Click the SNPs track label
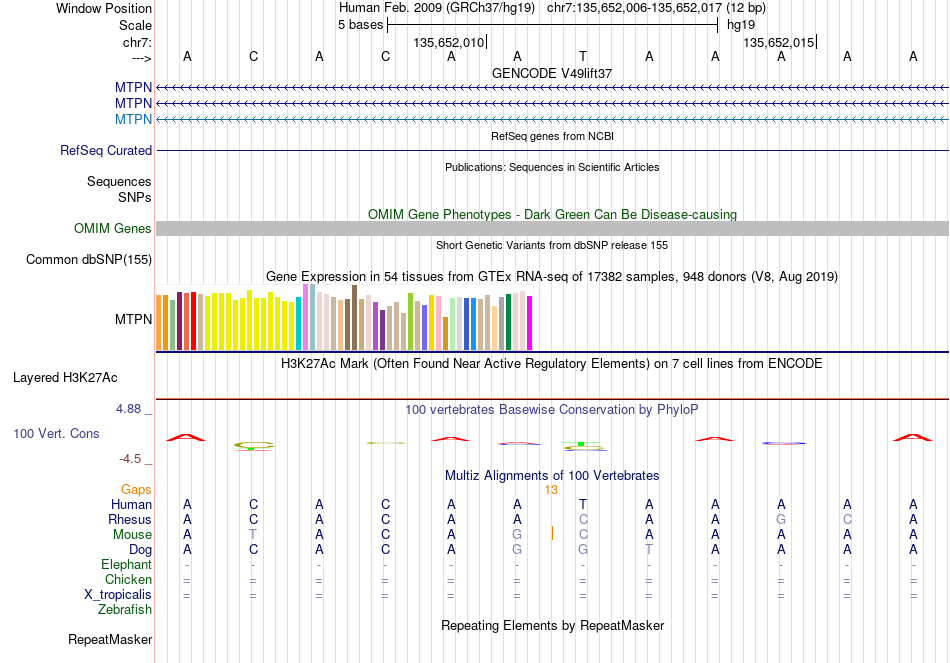Screen dimensions: 950x663 [135, 197]
